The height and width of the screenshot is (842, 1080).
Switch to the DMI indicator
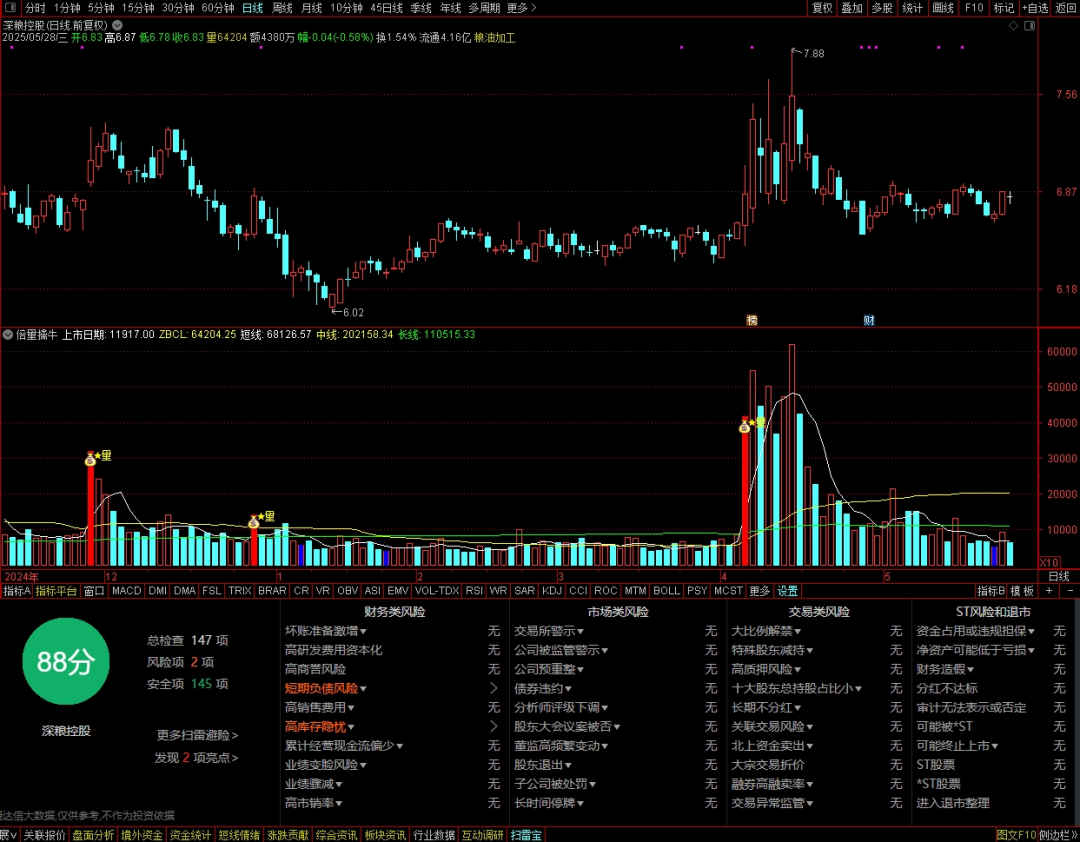(x=158, y=591)
